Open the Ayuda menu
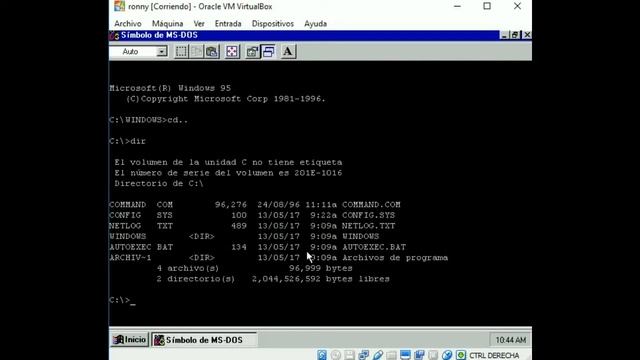Screen dimensions: 640x360 click(315, 24)
